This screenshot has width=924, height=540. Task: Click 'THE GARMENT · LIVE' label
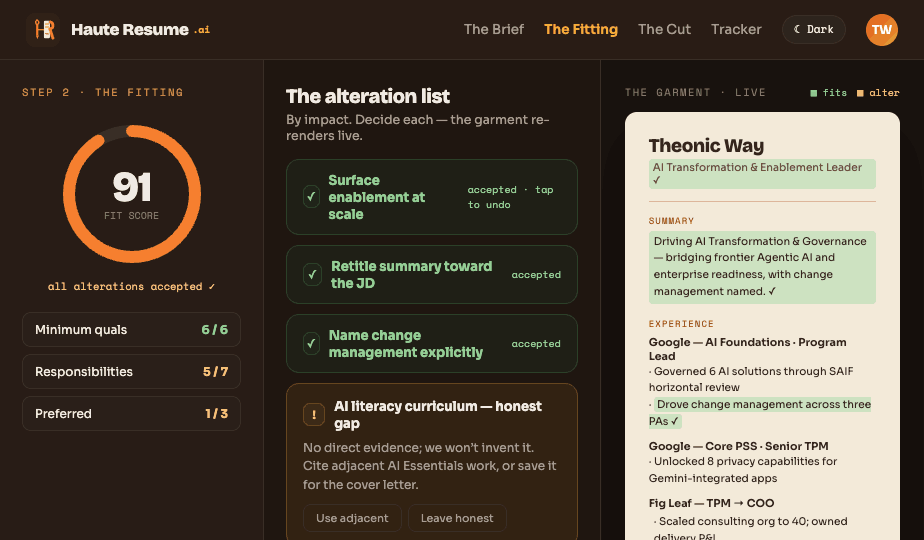pyautogui.click(x=695, y=93)
